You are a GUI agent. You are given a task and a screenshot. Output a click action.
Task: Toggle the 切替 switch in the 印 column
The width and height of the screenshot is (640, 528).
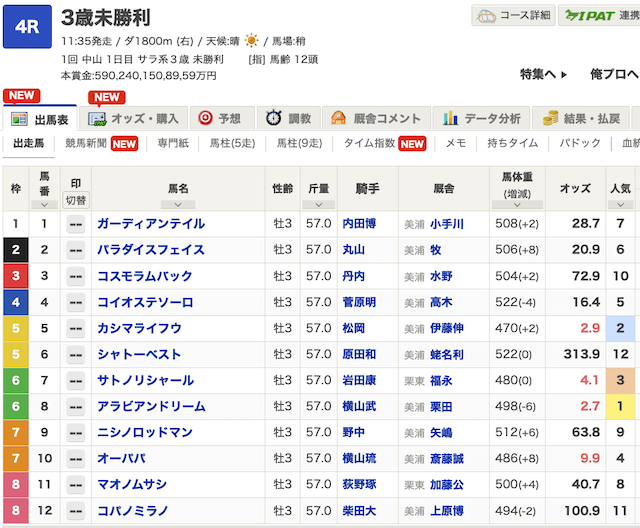75,199
